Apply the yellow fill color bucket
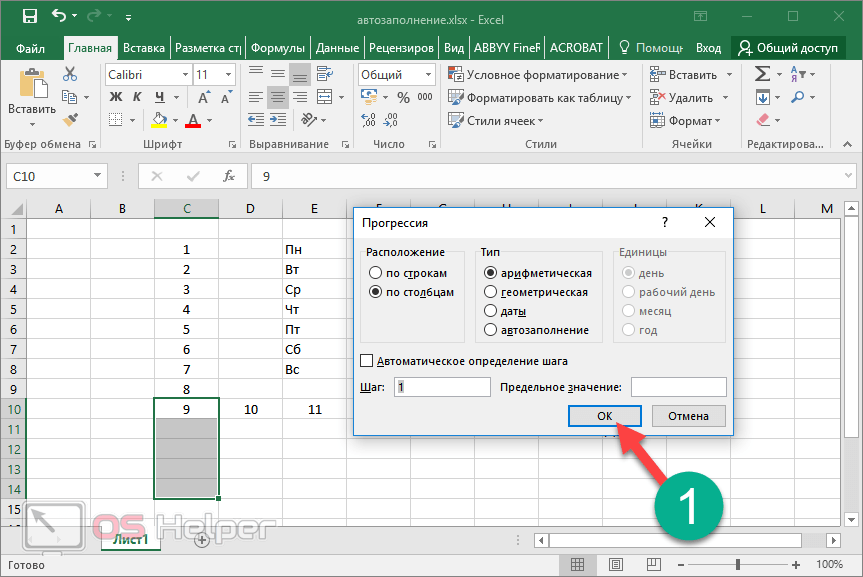This screenshot has height=577, width=863. [x=159, y=120]
